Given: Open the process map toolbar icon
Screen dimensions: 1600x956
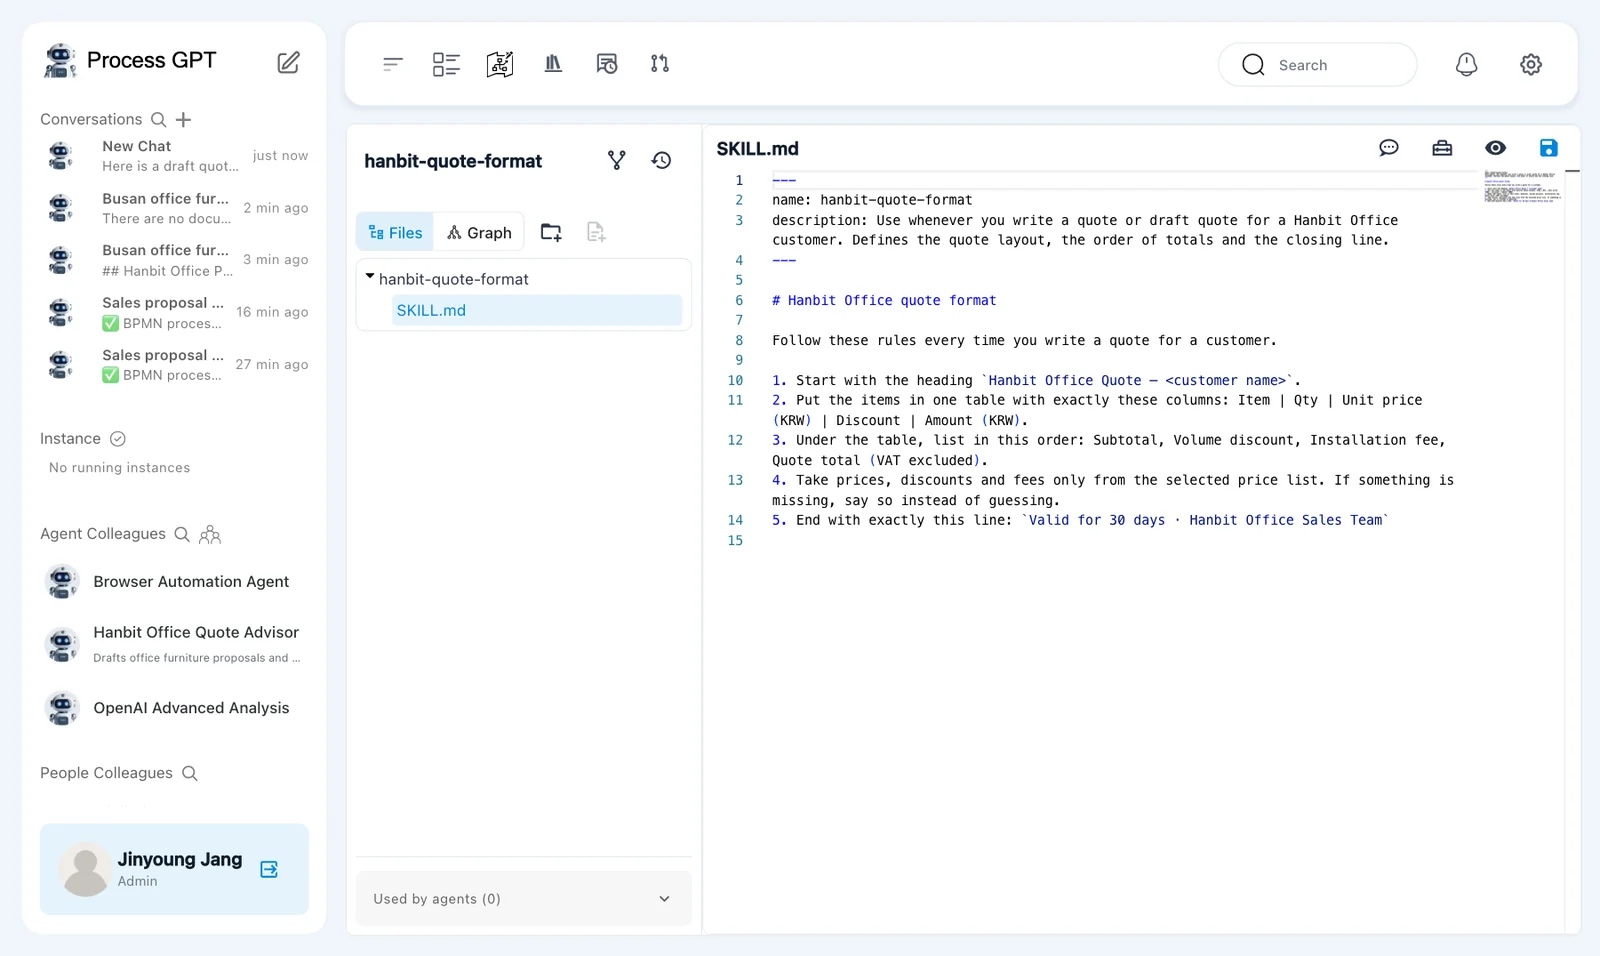Looking at the screenshot, I should [x=500, y=64].
